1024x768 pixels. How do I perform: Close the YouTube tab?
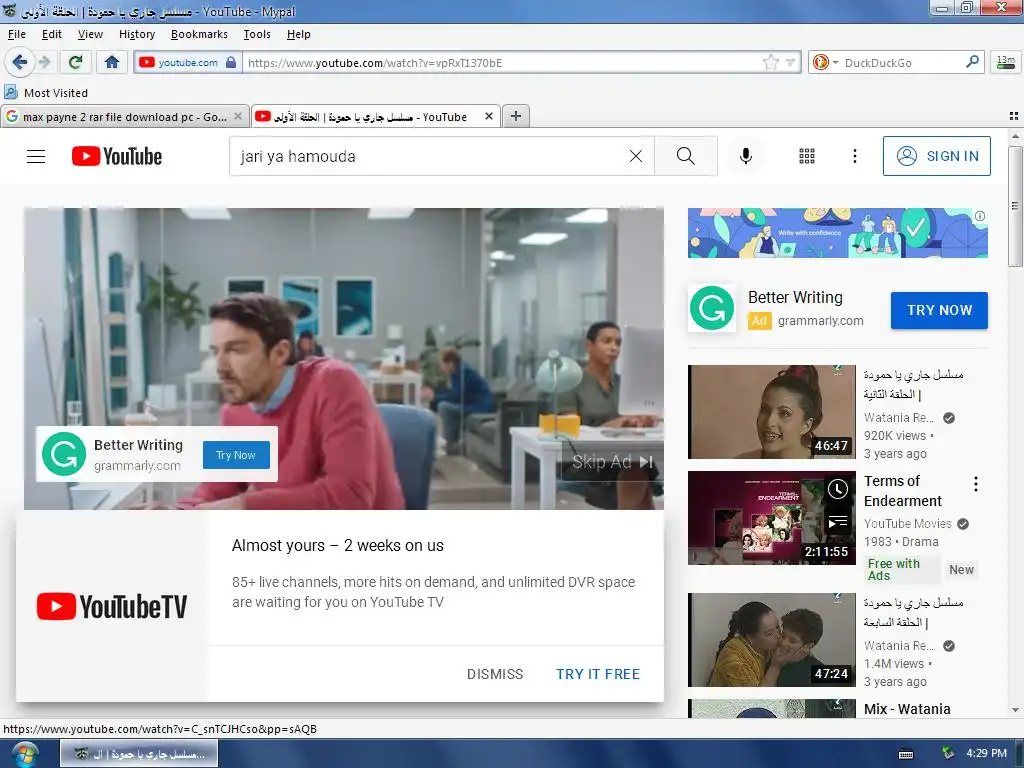(488, 116)
